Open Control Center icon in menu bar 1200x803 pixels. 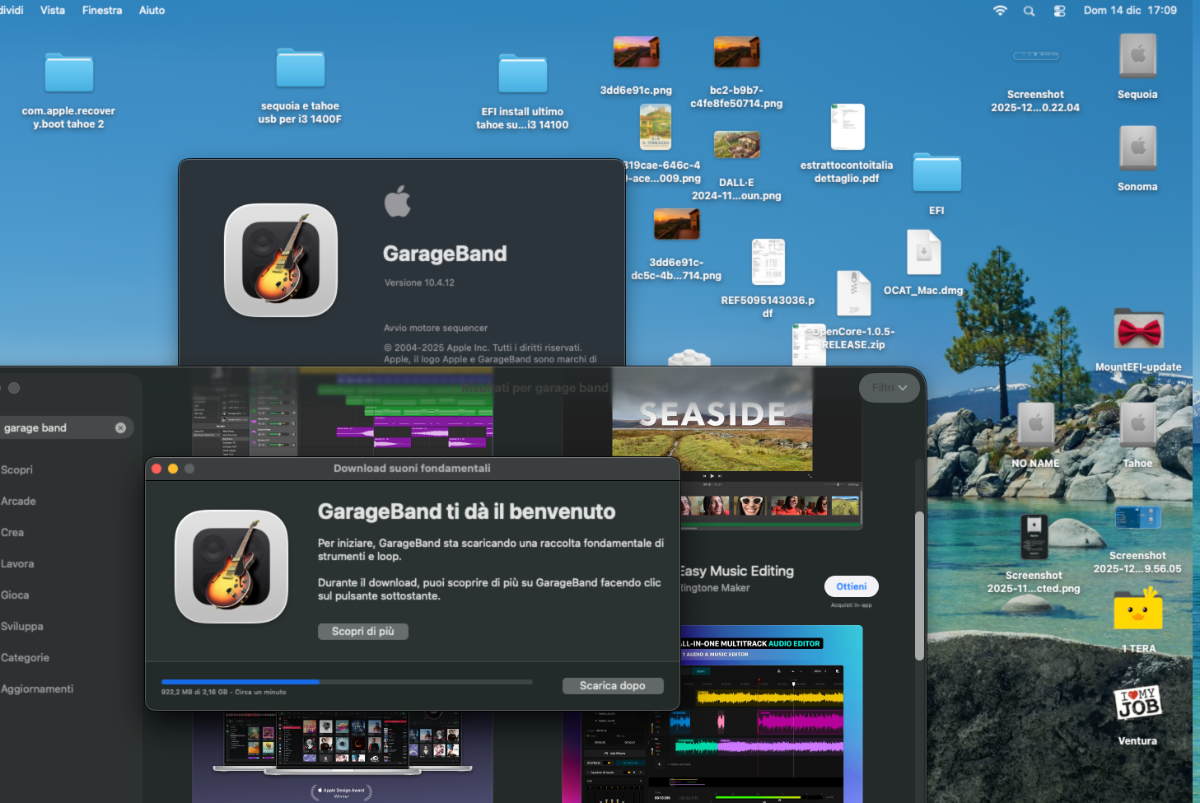(1060, 10)
